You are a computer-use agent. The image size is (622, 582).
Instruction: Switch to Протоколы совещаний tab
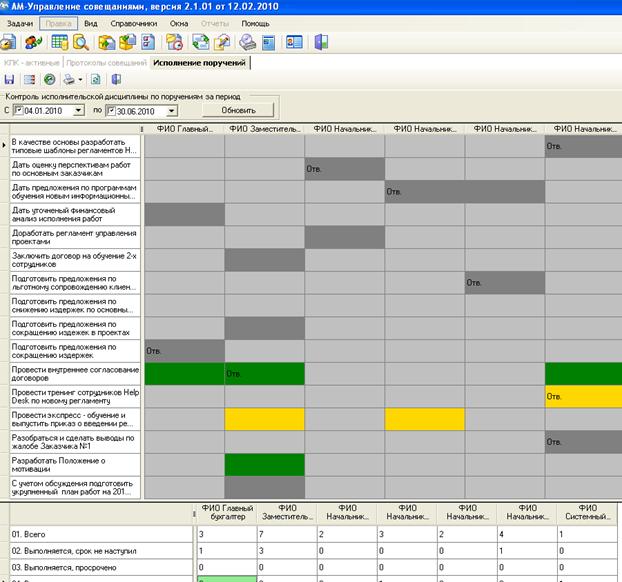[105, 62]
